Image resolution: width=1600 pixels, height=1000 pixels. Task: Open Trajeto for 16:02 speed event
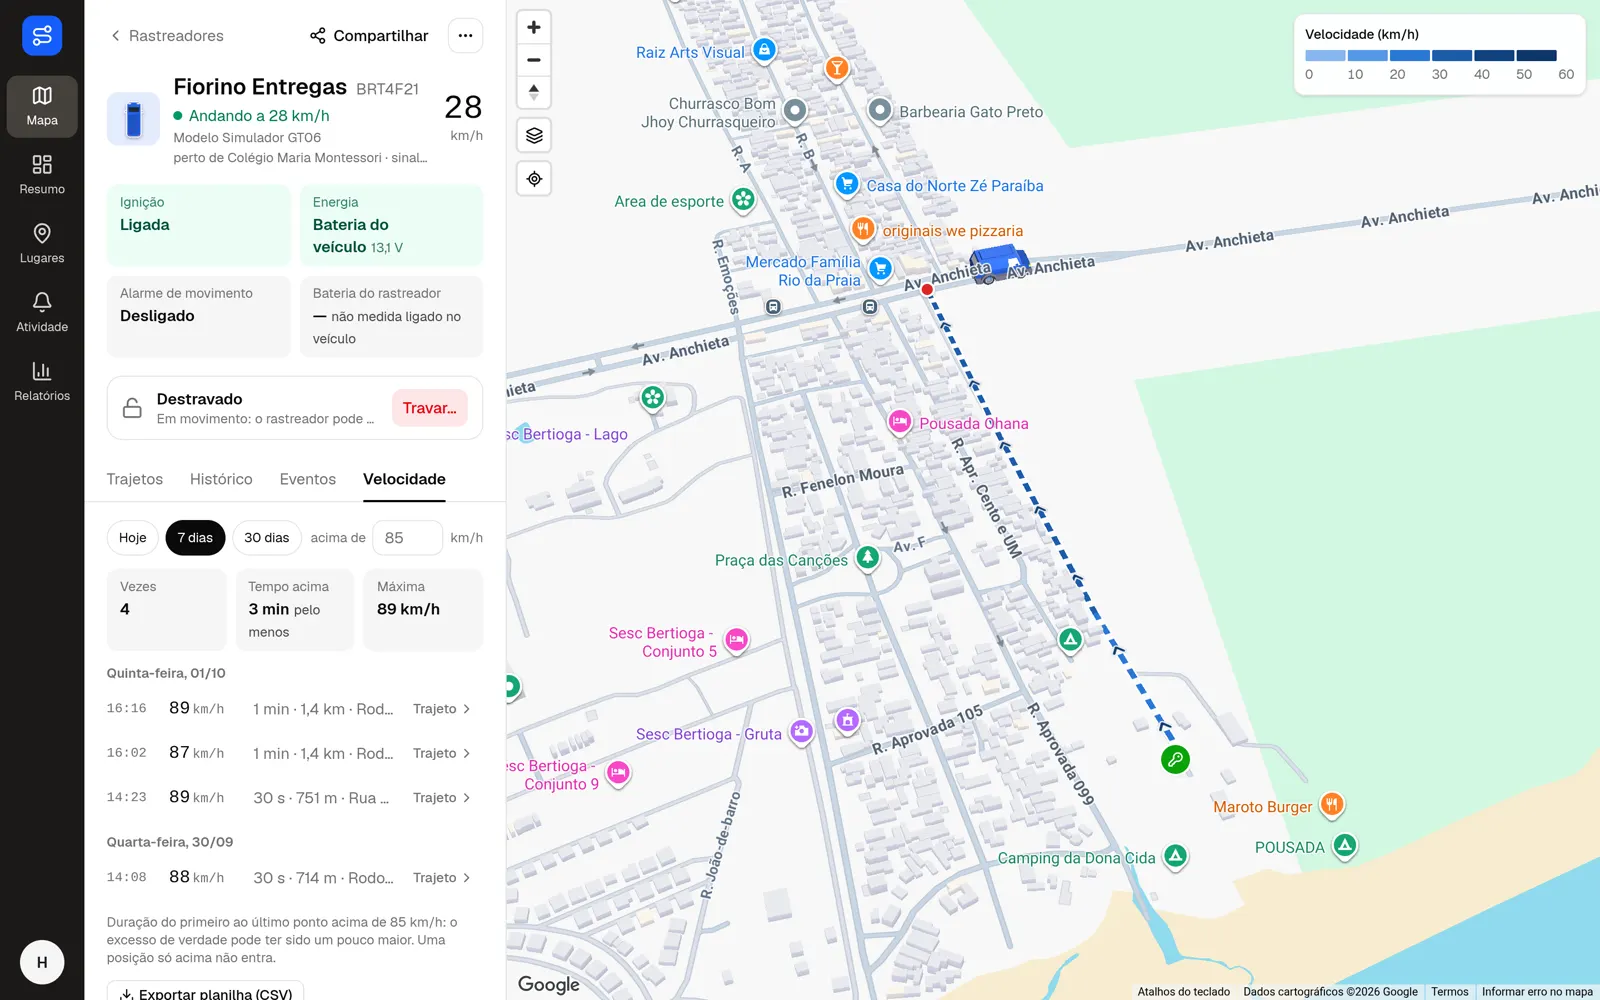click(441, 753)
